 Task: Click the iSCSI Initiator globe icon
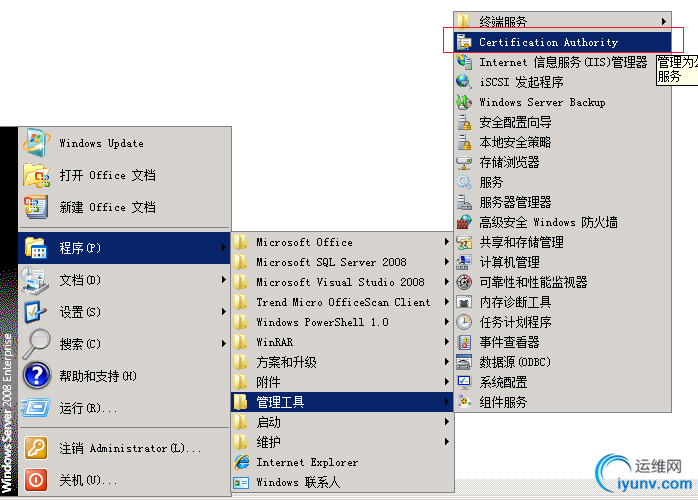click(464, 82)
